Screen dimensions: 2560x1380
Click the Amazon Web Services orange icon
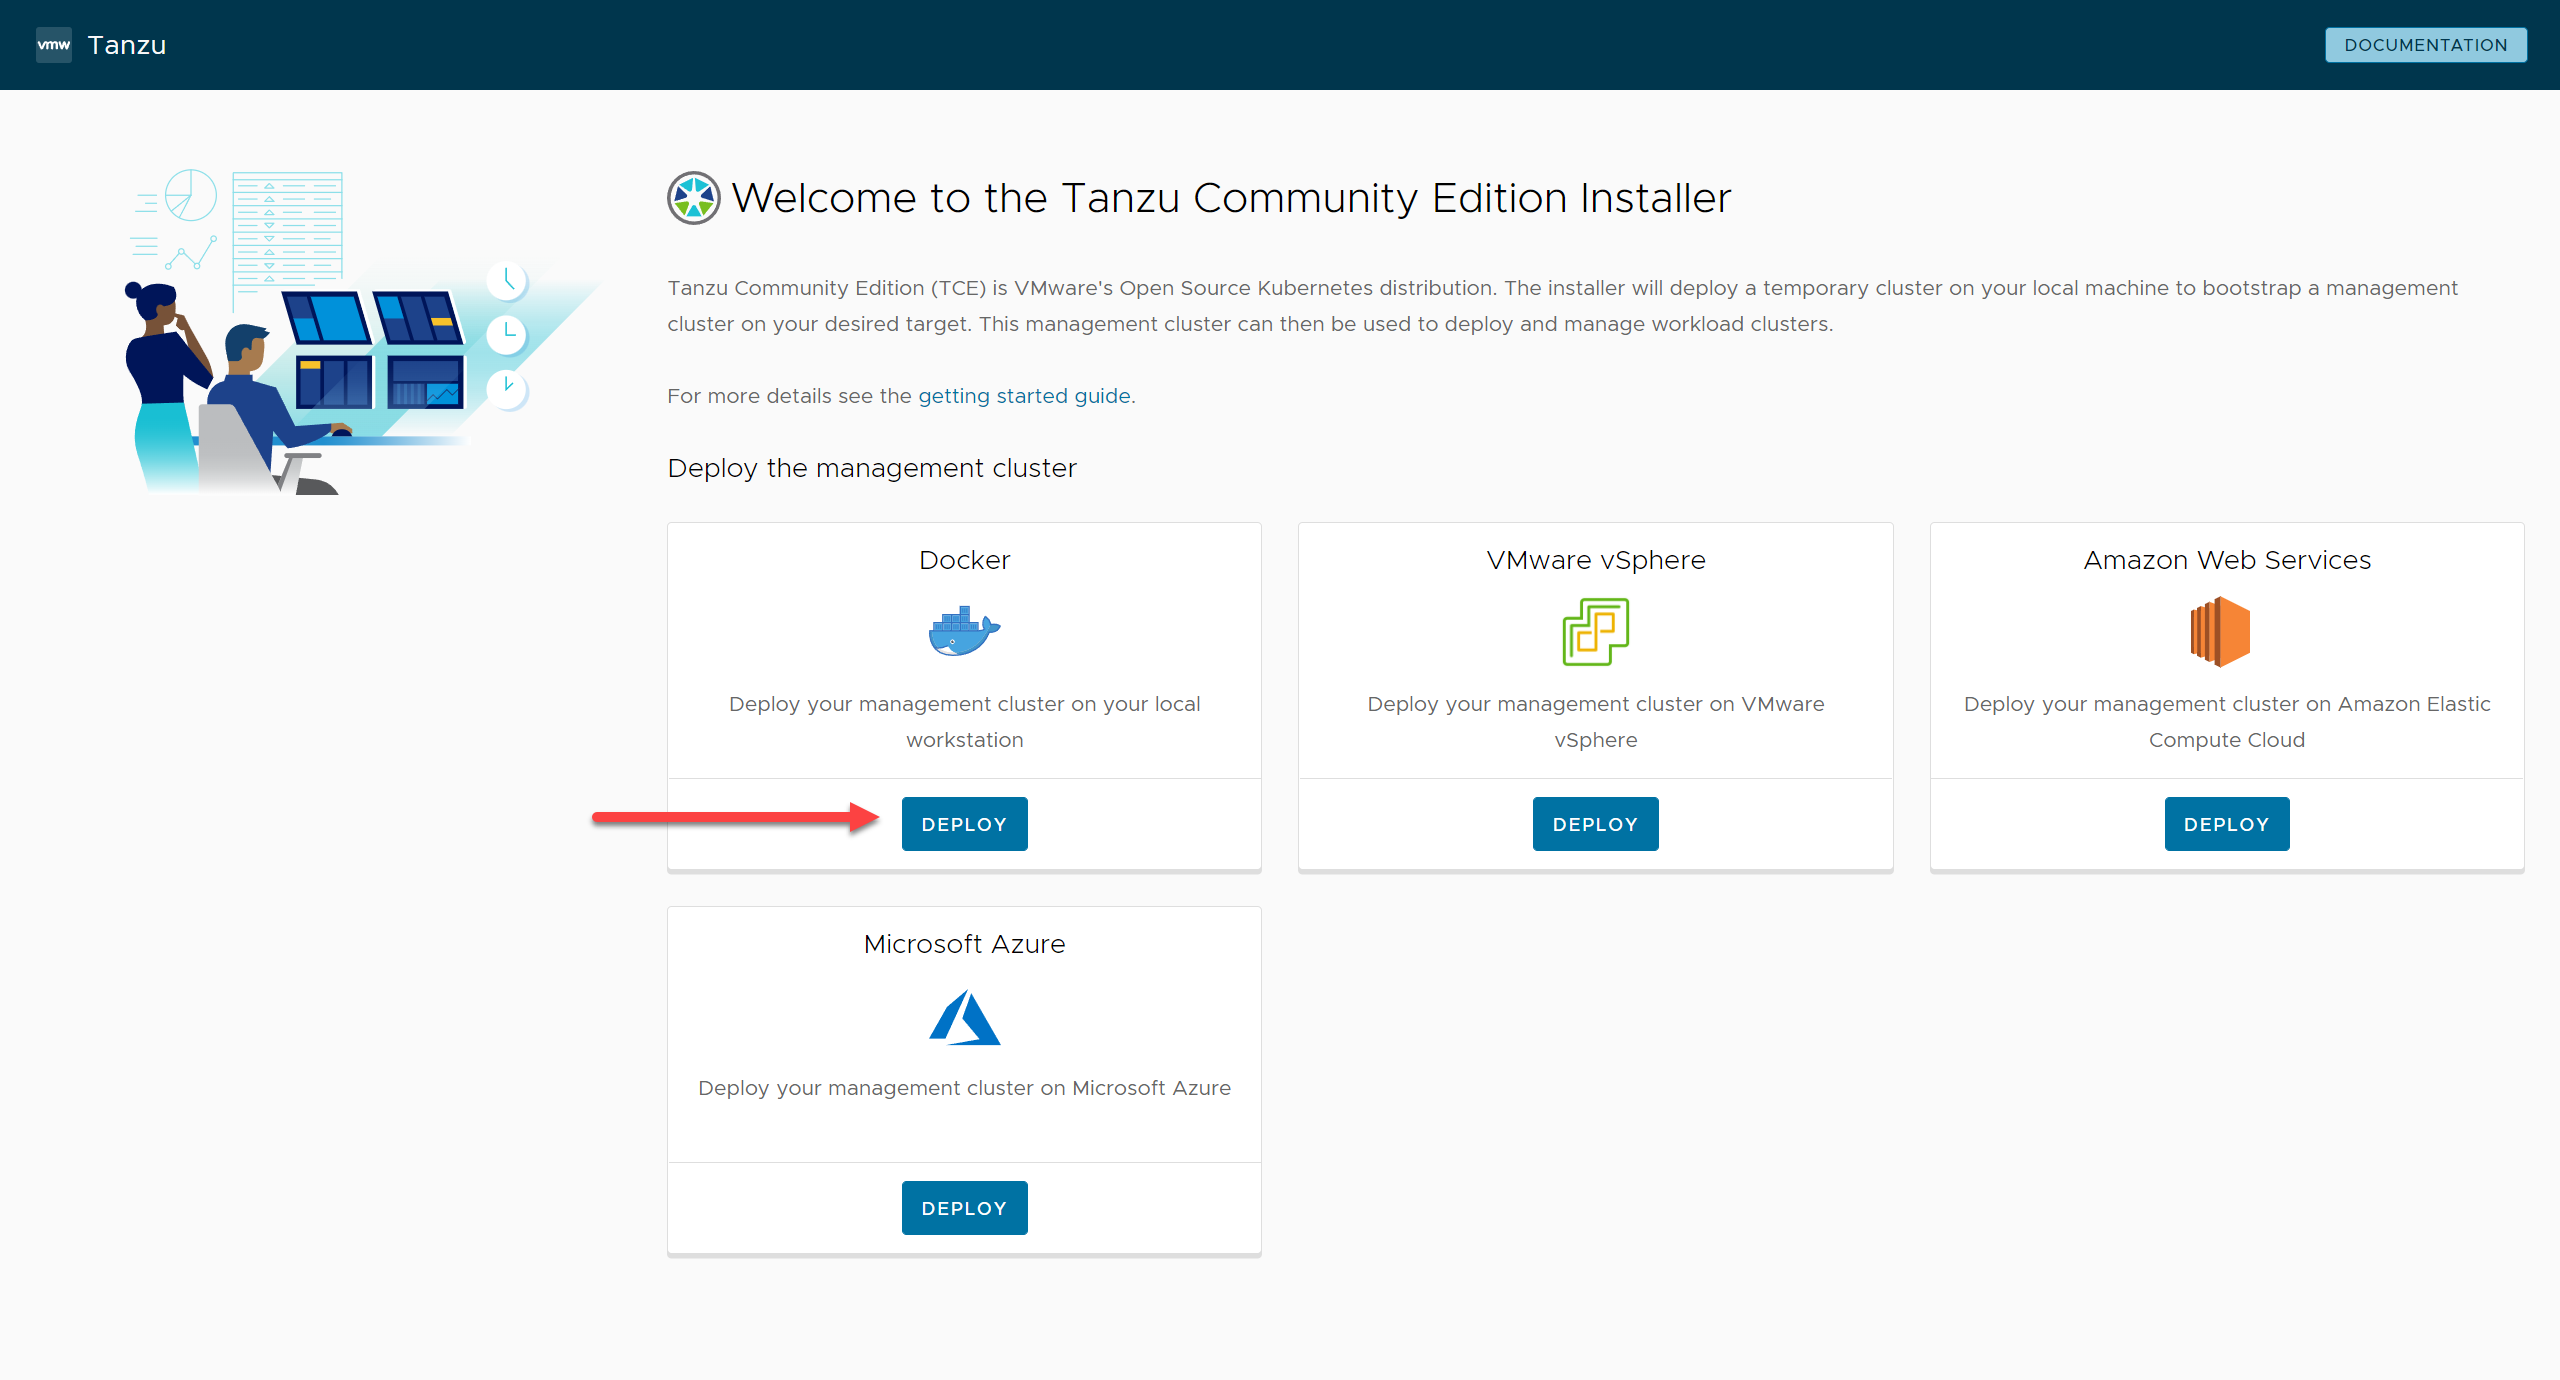[2220, 632]
